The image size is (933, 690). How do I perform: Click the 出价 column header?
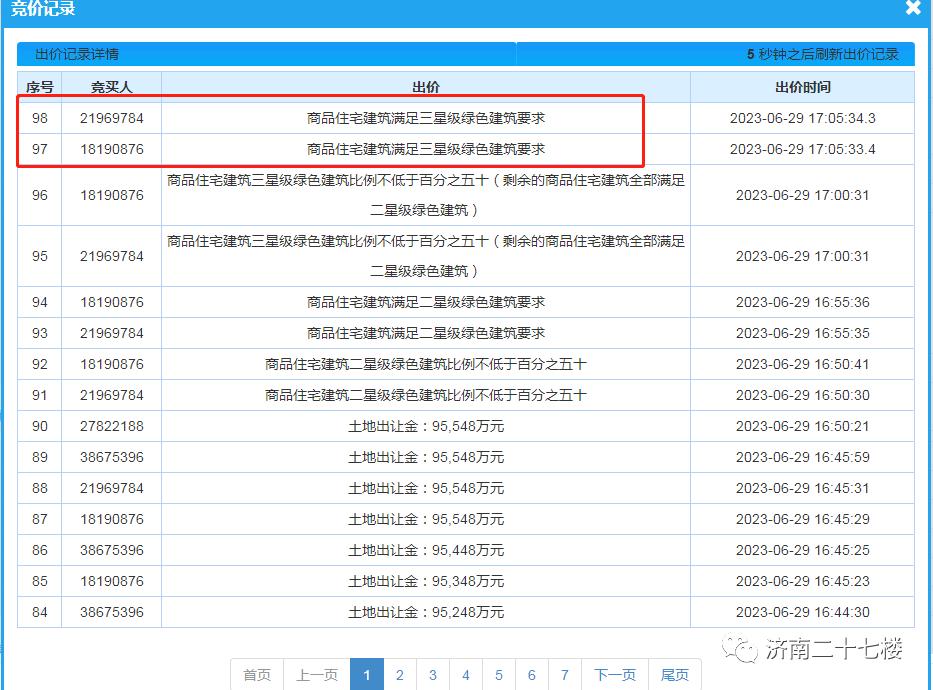coord(427,87)
